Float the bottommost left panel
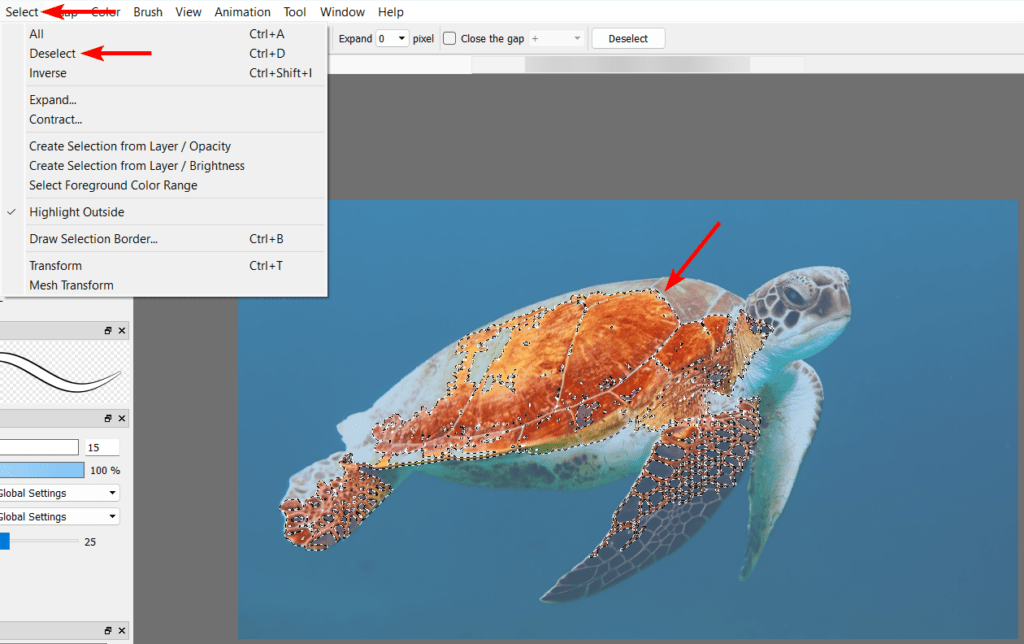 click(109, 631)
